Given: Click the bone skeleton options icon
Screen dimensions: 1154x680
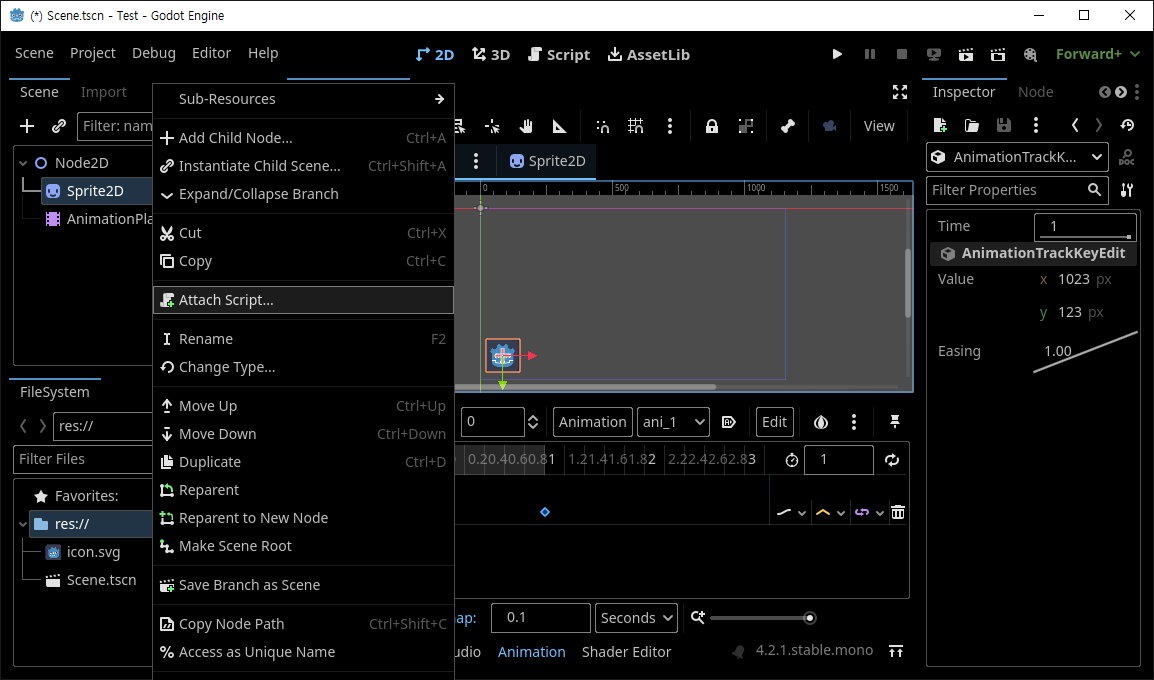Looking at the screenshot, I should 787,126.
